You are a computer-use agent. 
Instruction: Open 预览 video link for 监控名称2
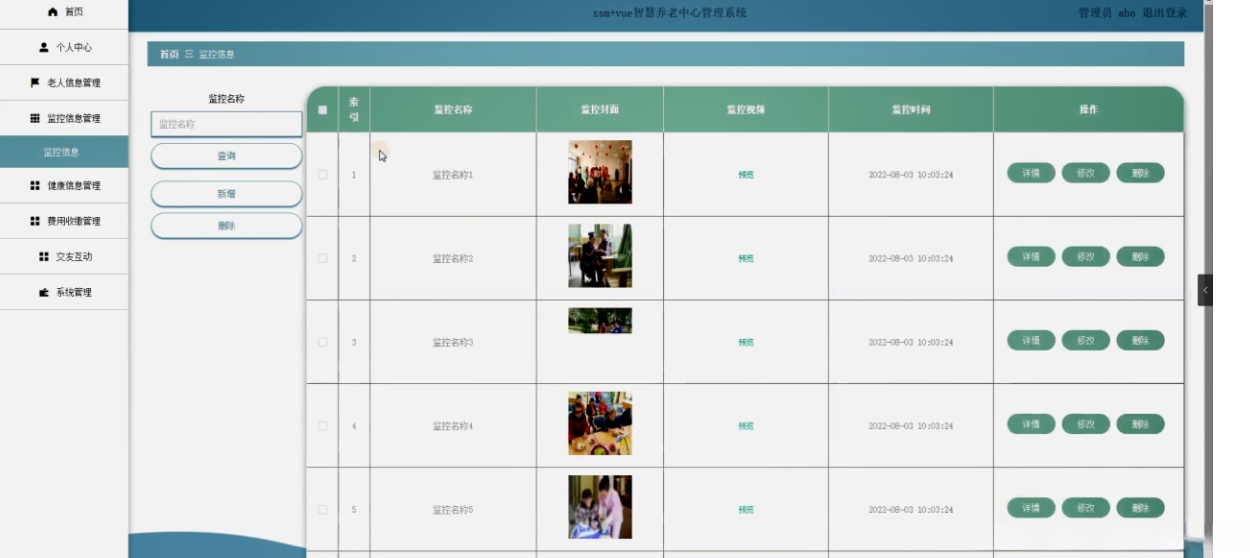click(x=746, y=258)
